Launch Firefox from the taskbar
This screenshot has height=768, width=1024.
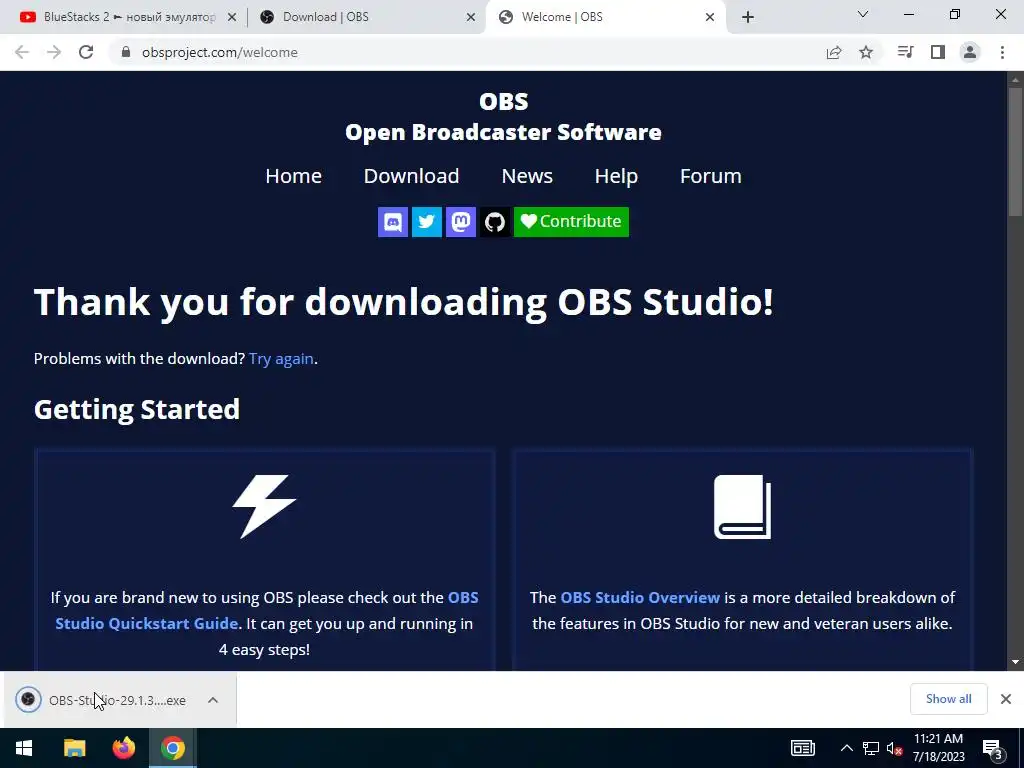pos(123,748)
